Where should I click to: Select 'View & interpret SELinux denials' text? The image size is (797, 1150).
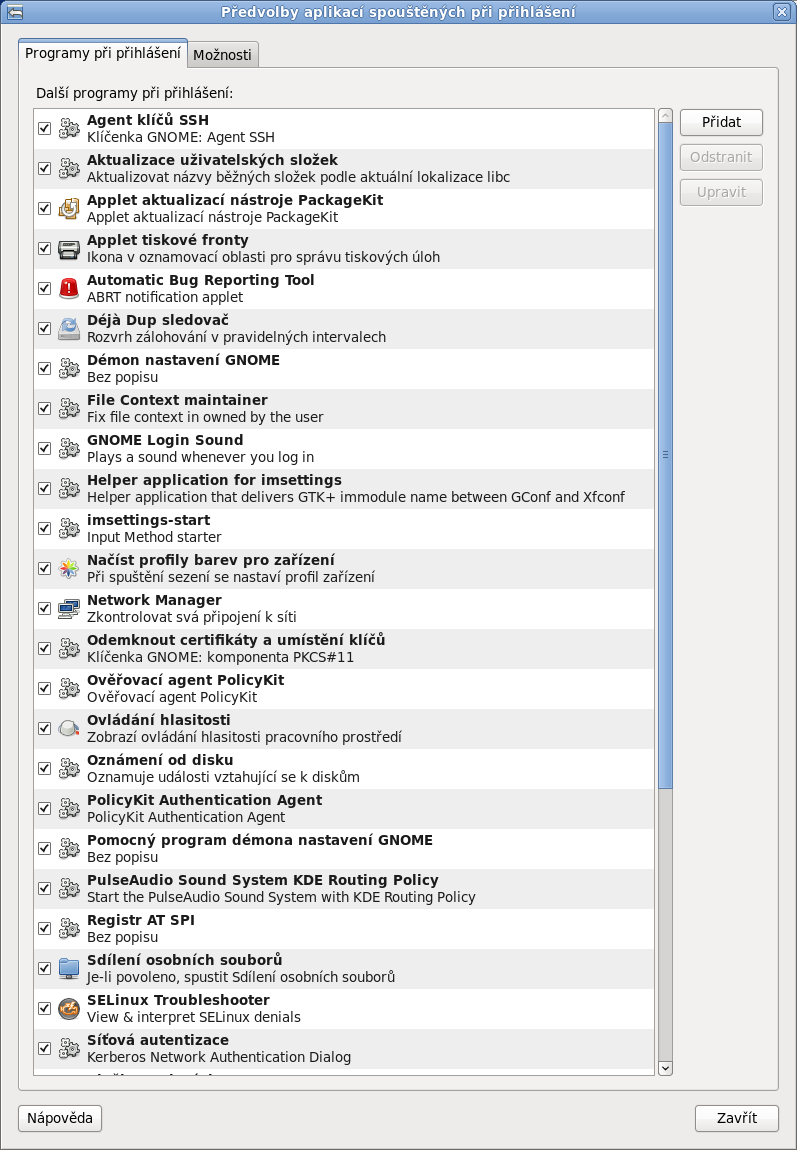click(194, 1017)
